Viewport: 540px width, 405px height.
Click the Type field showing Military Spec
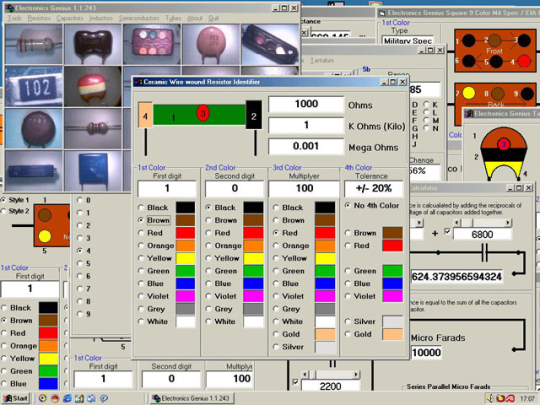tap(408, 40)
